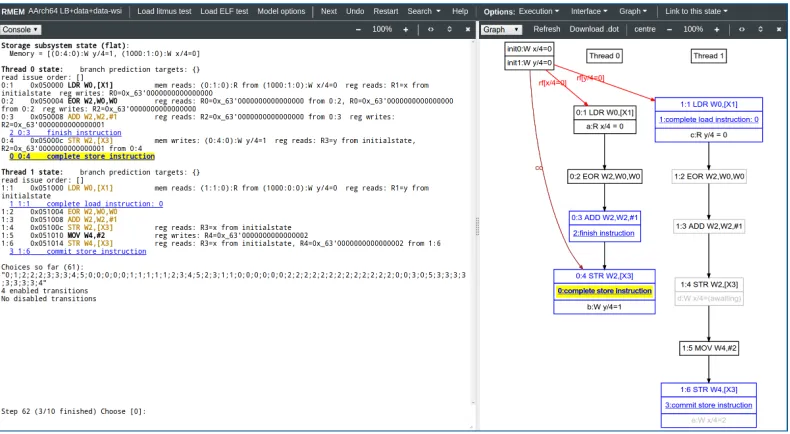Click console link '2 0:3 finish instruction'

click(65, 133)
